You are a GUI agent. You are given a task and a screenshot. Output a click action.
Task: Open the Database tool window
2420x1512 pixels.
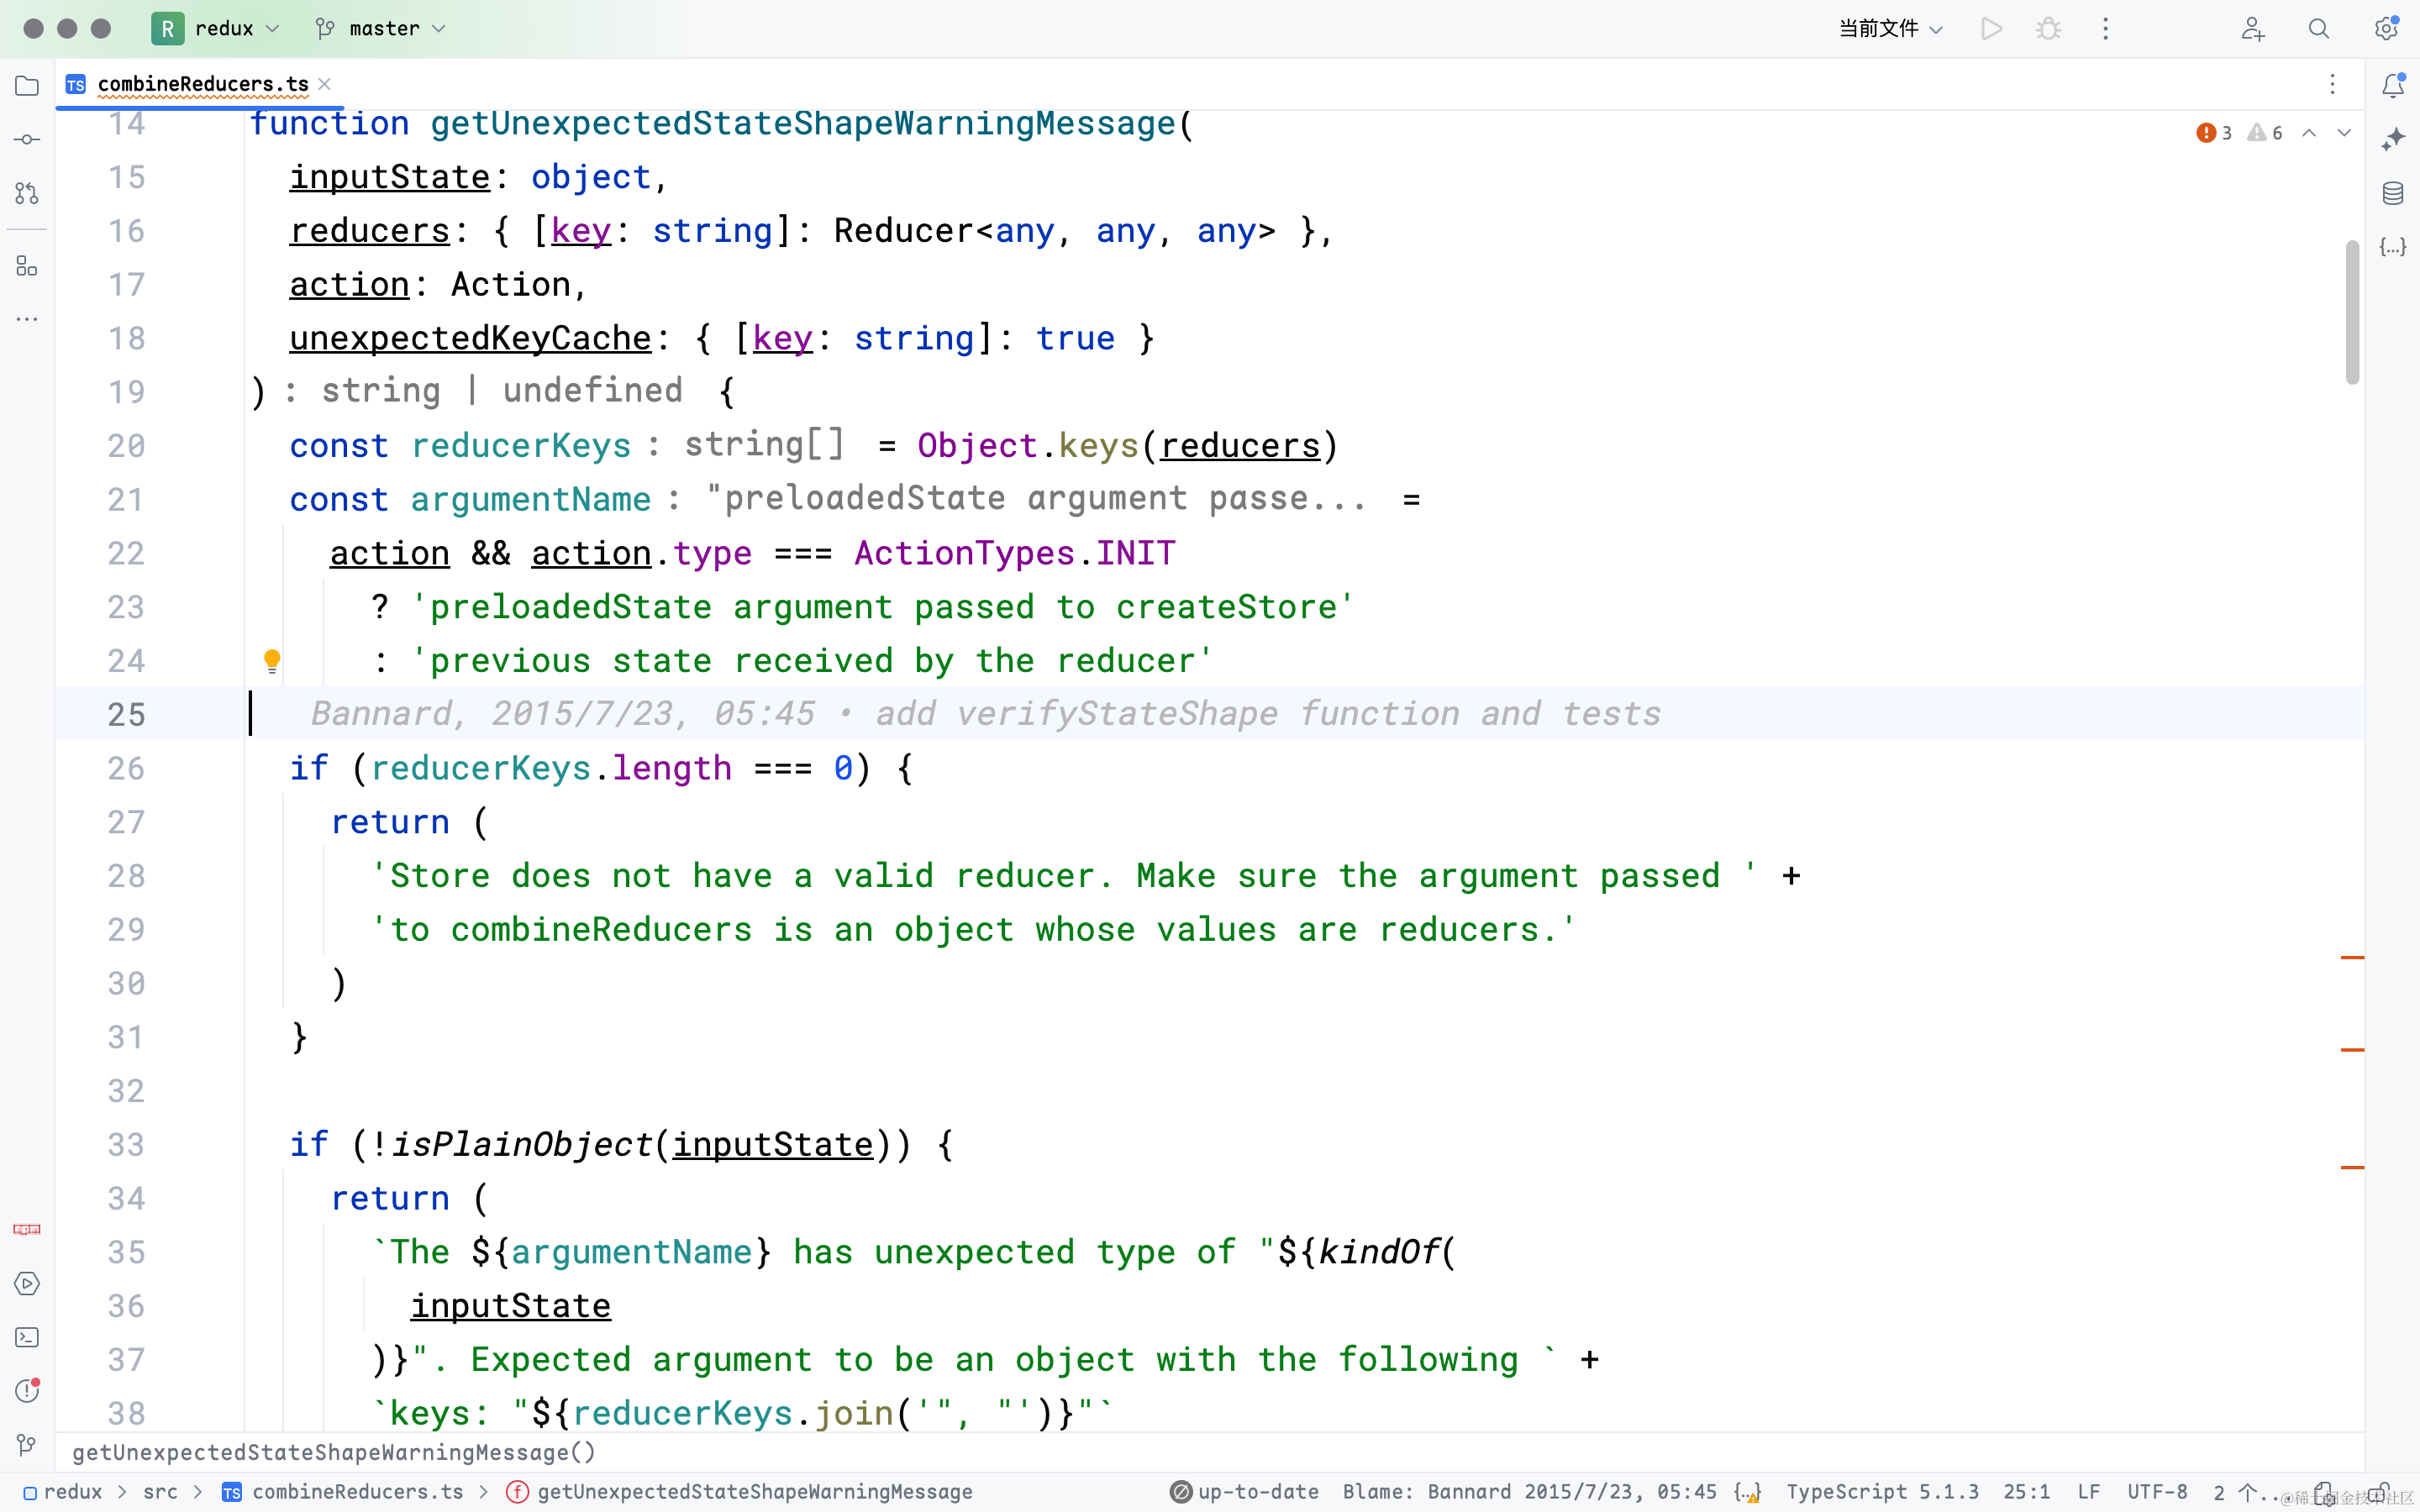click(2393, 193)
